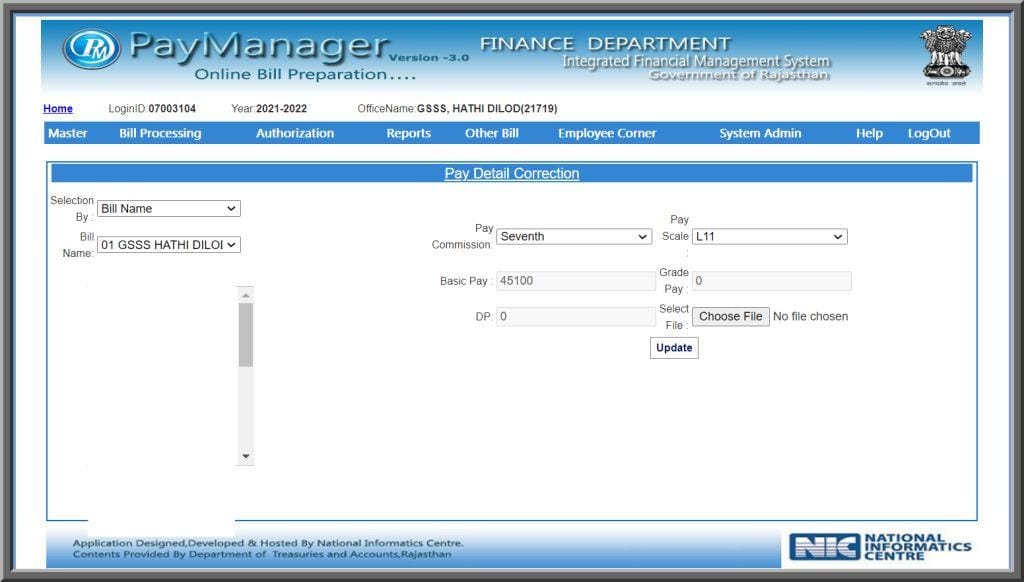This screenshot has height=582, width=1024.
Task: Open the Master menu
Action: [67, 133]
